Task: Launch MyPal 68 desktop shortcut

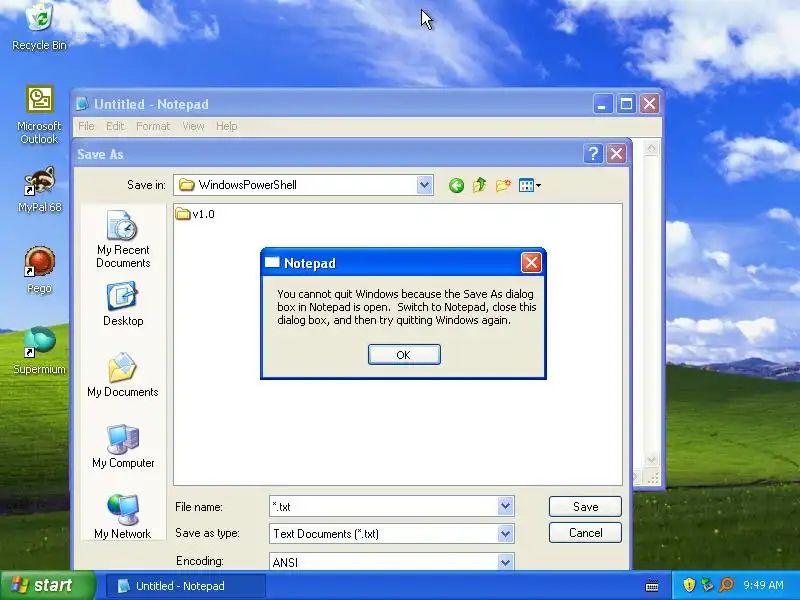Action: pos(39,189)
